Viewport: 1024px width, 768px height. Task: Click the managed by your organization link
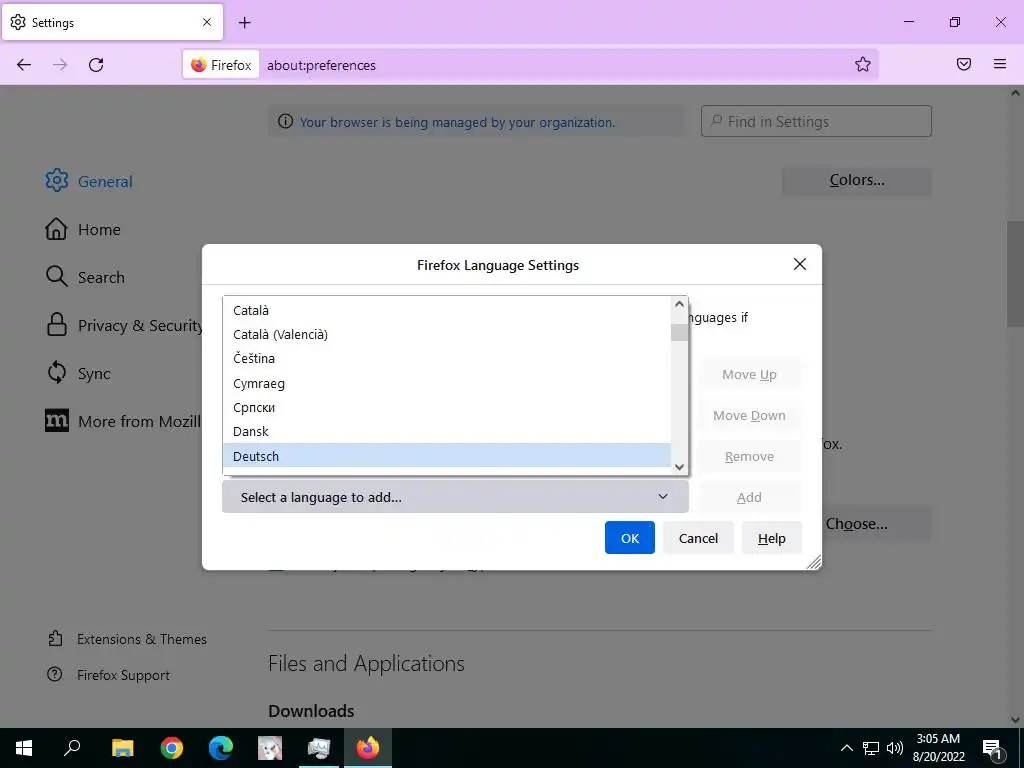[x=457, y=122]
